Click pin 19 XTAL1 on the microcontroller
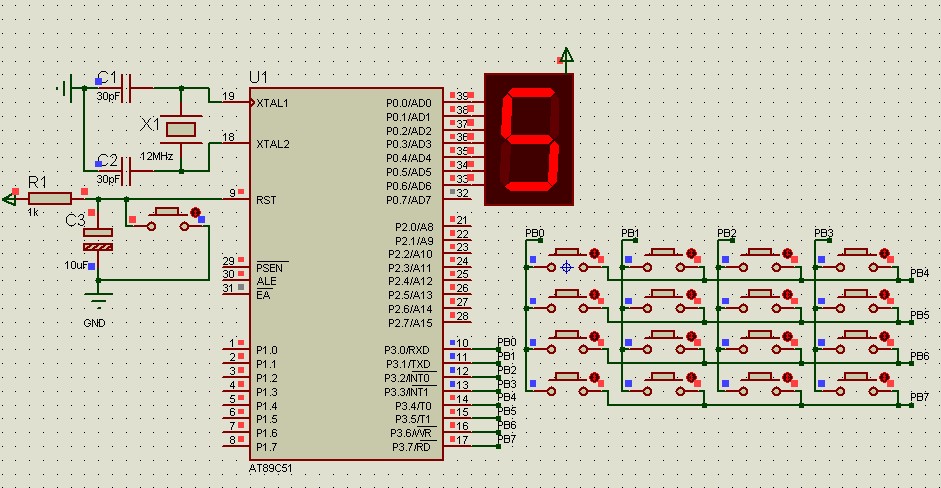Image resolution: width=941 pixels, height=488 pixels. coord(230,102)
